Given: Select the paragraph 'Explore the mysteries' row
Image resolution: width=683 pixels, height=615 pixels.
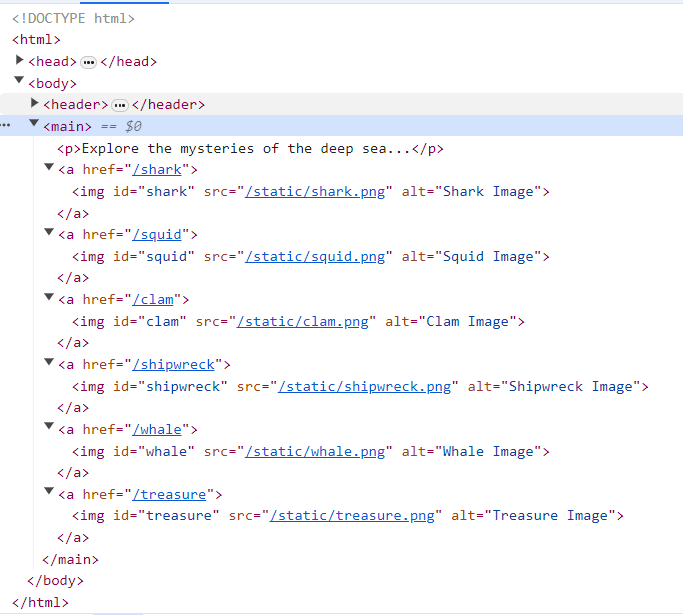Looking at the screenshot, I should 250,149.
